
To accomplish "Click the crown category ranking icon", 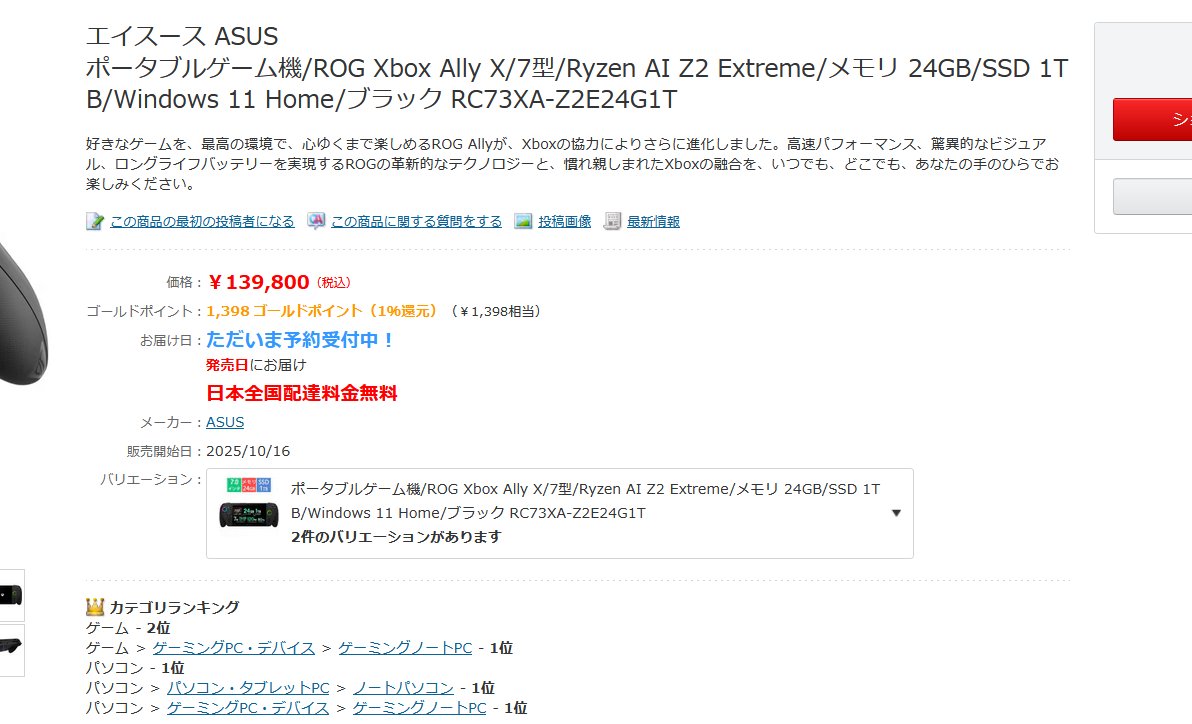I will click(x=94, y=607).
